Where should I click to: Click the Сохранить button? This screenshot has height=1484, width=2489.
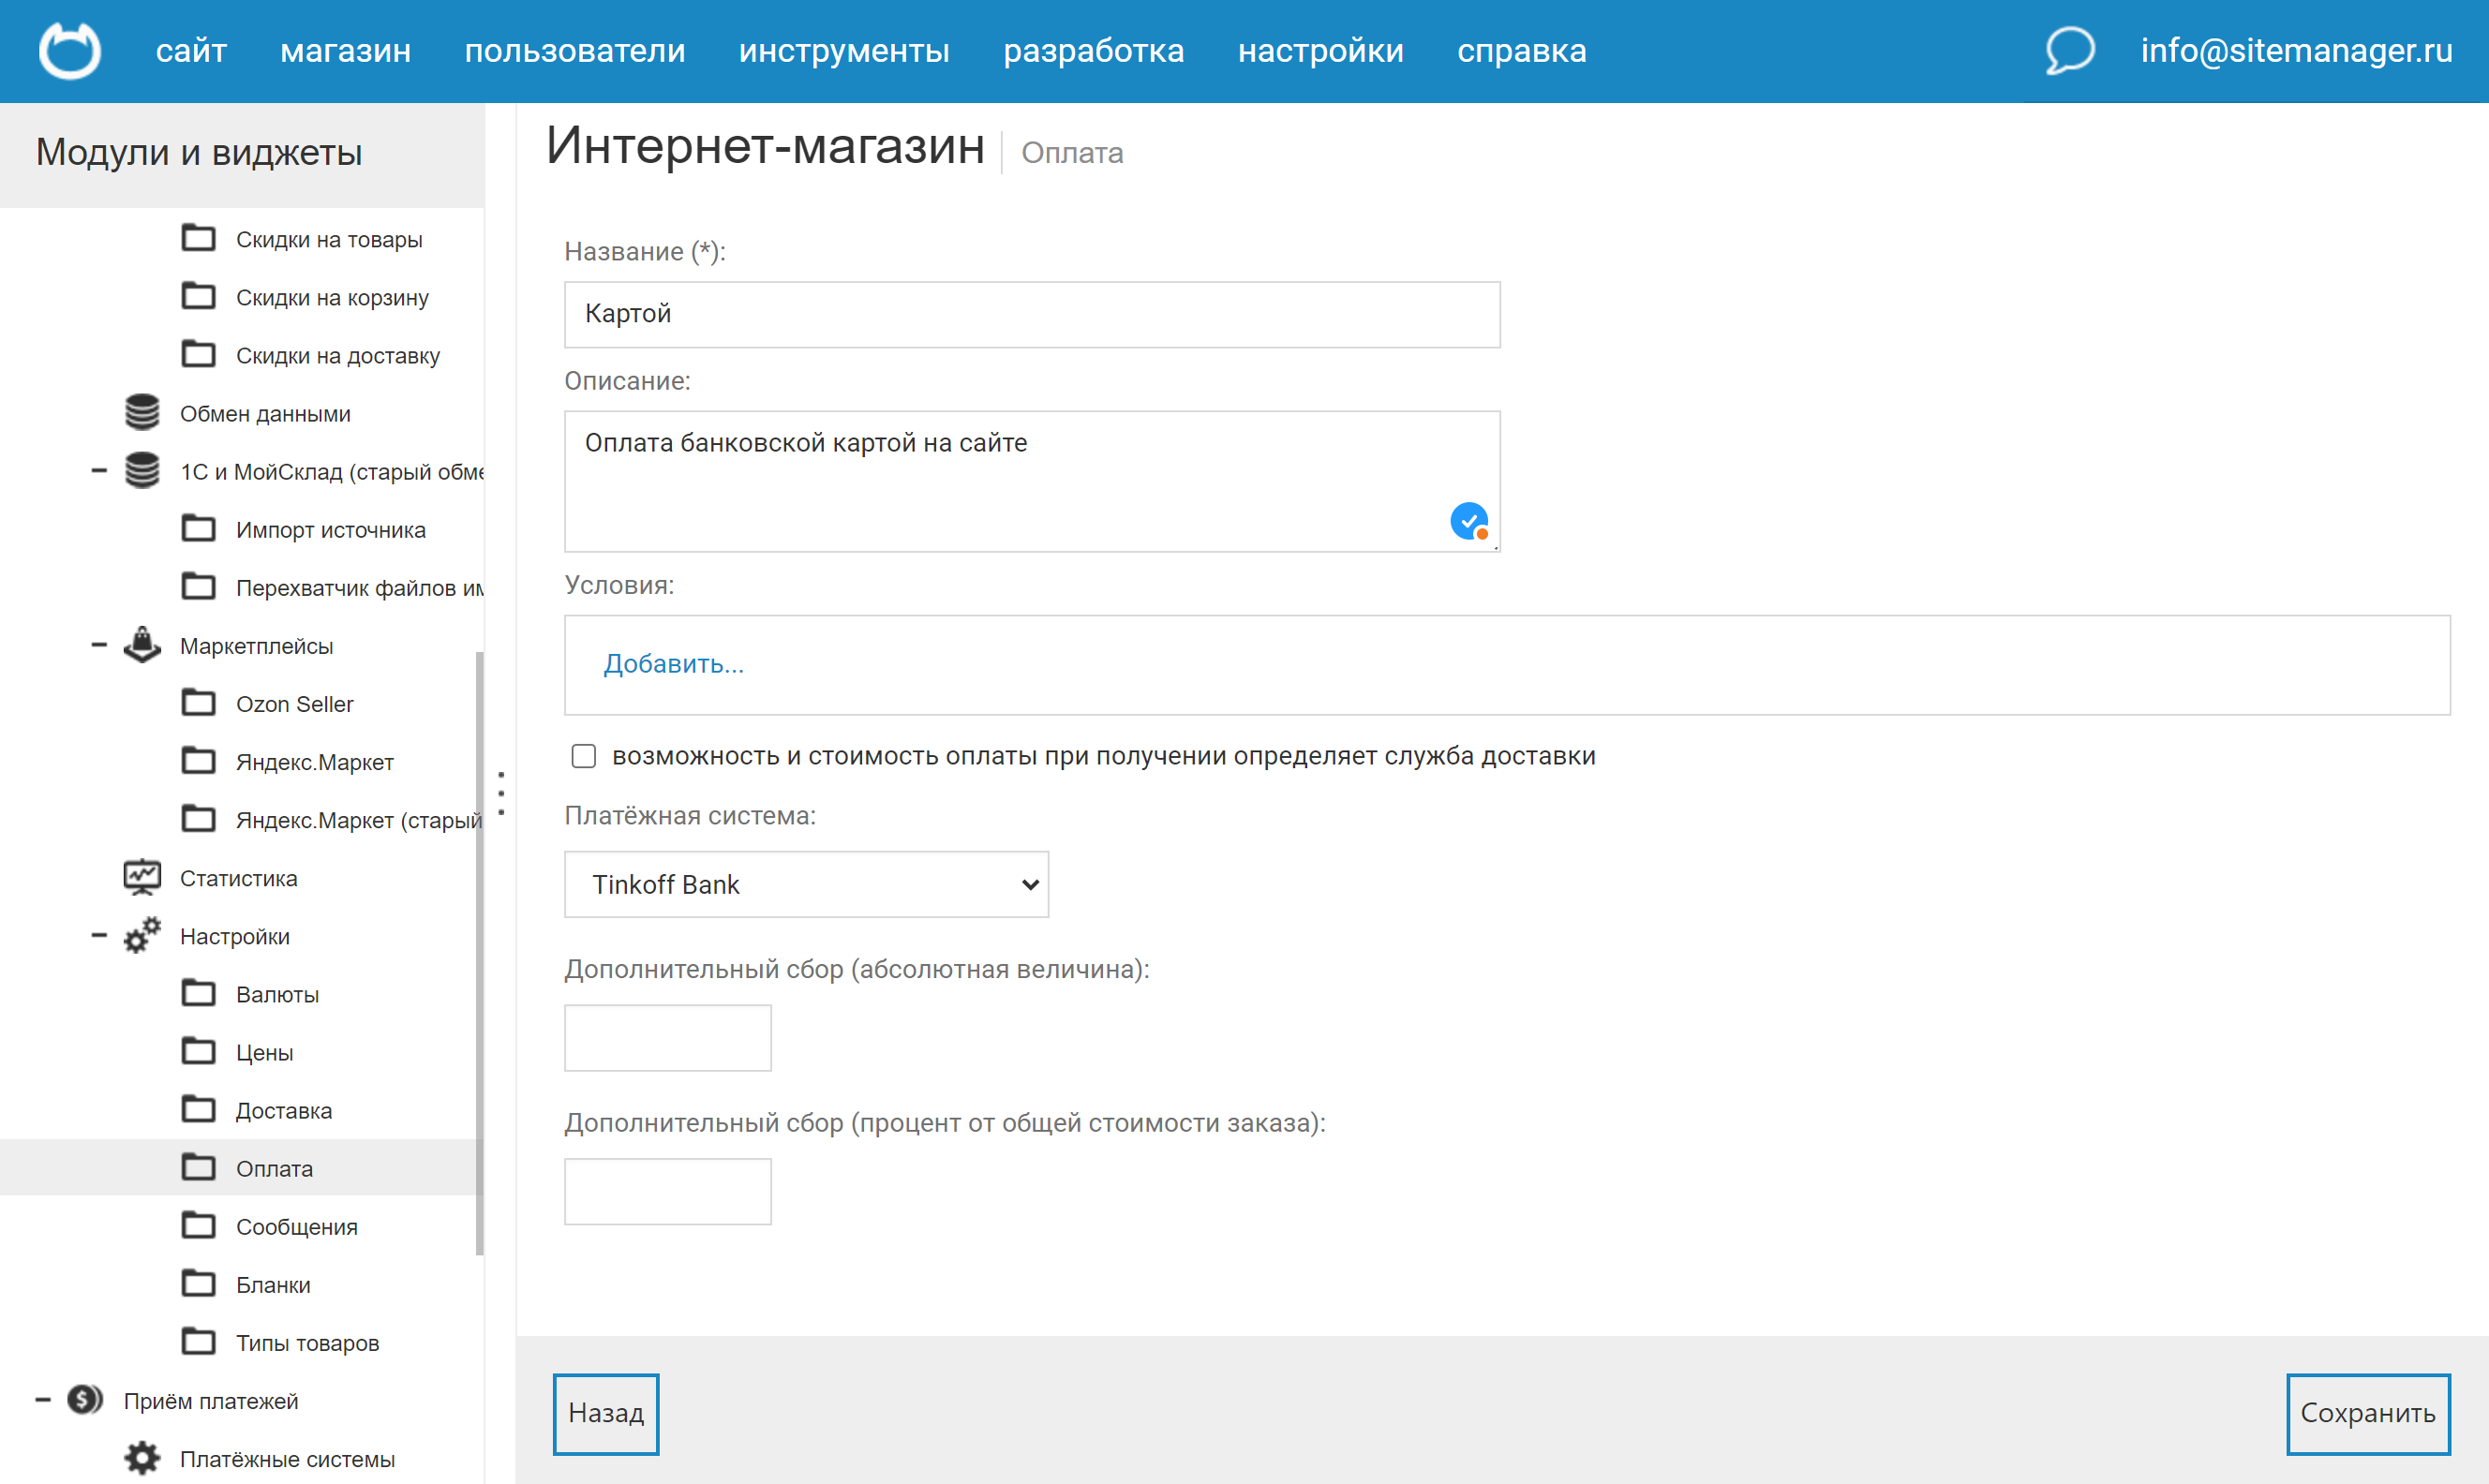click(2367, 1412)
